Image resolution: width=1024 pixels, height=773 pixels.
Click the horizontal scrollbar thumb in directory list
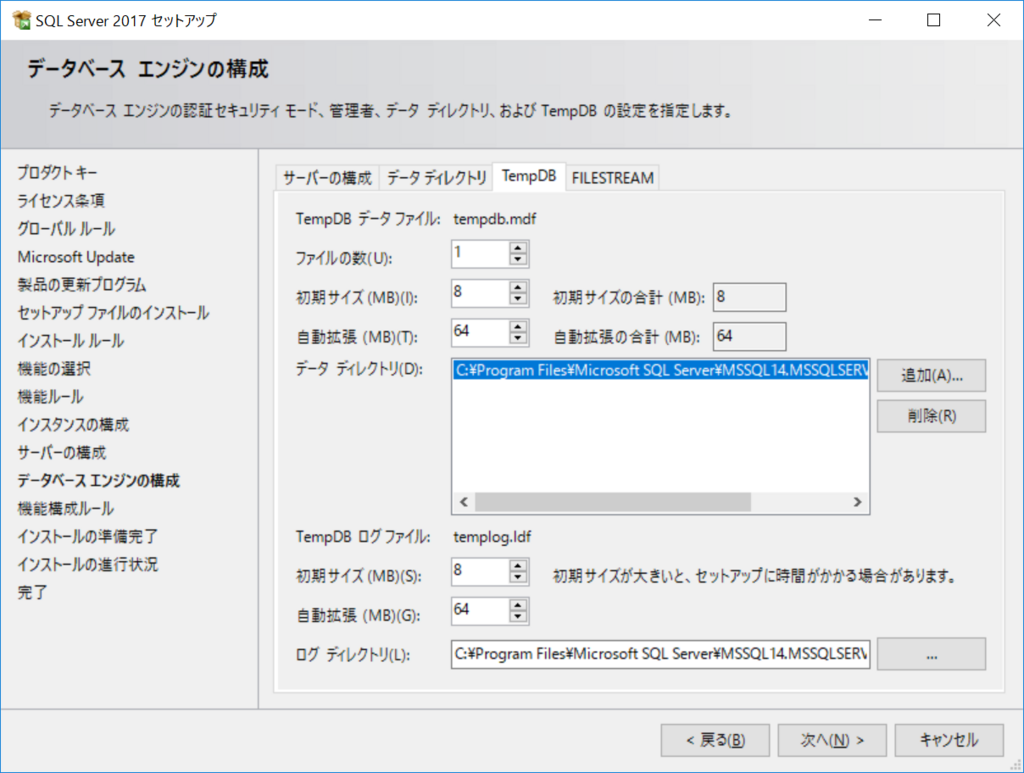(x=613, y=501)
